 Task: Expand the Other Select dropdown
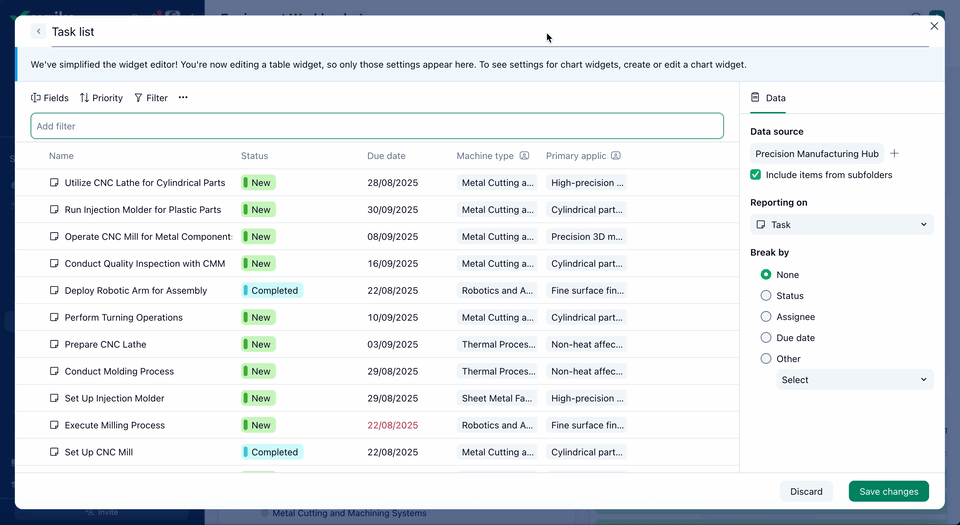[854, 380]
